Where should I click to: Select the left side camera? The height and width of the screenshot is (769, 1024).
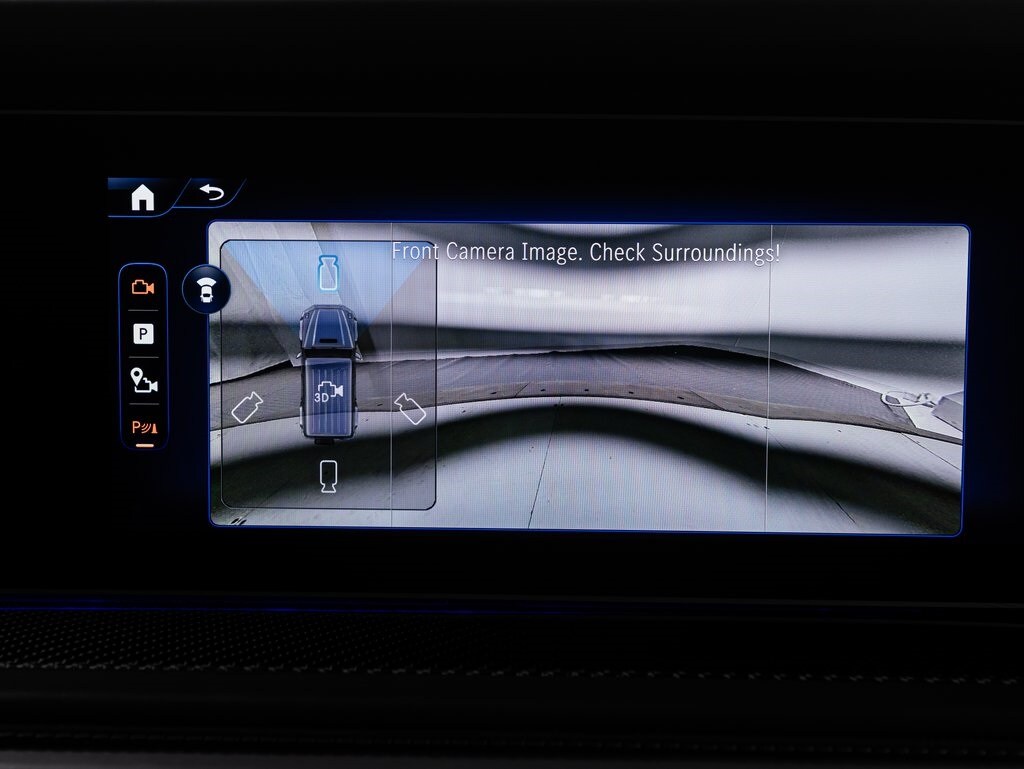[x=248, y=407]
